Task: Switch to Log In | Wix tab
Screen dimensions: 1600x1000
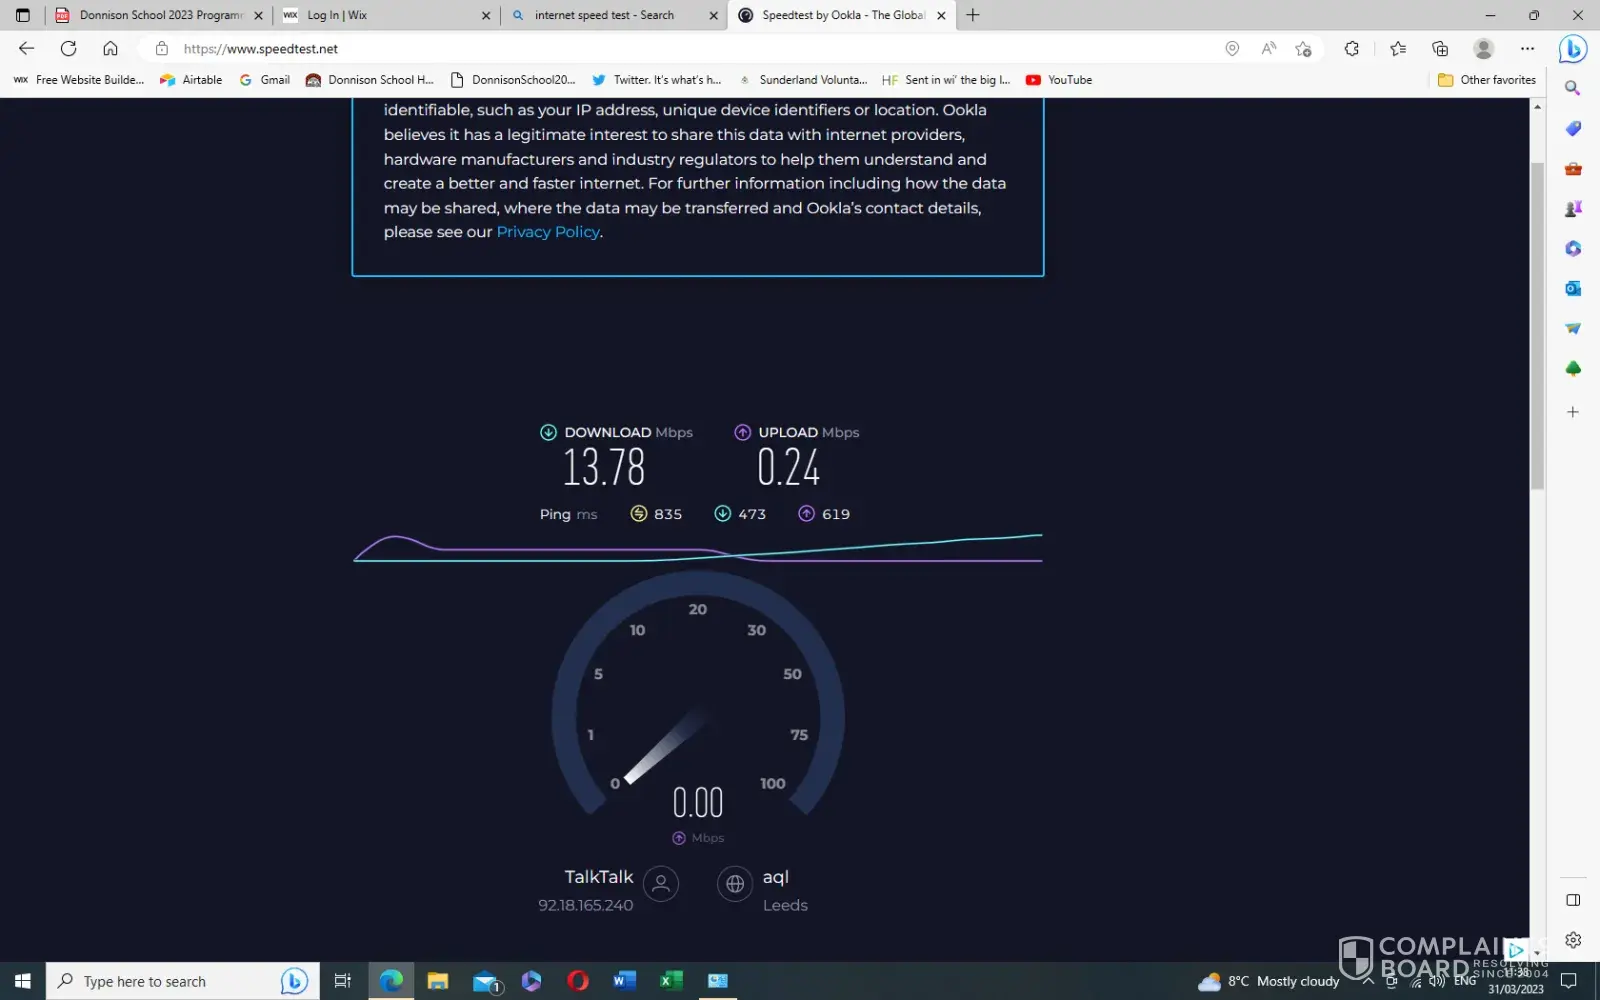Action: click(386, 15)
